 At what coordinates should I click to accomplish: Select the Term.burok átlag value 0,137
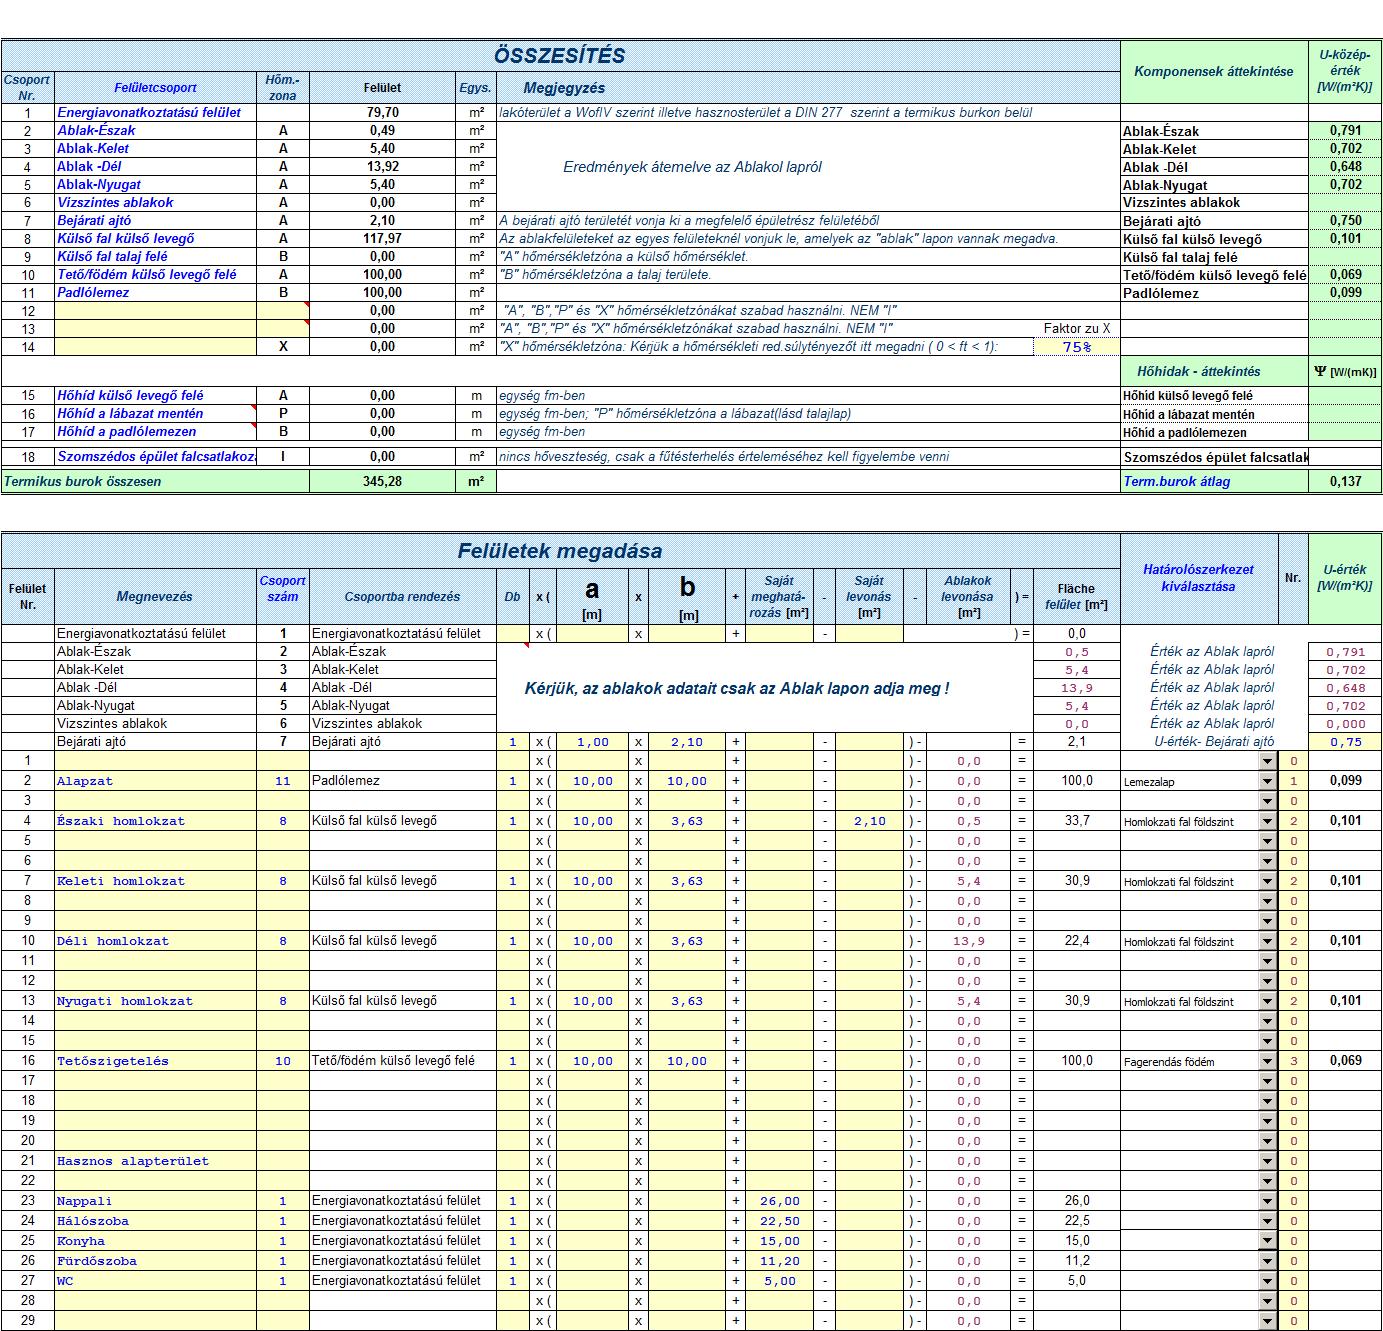[1345, 482]
